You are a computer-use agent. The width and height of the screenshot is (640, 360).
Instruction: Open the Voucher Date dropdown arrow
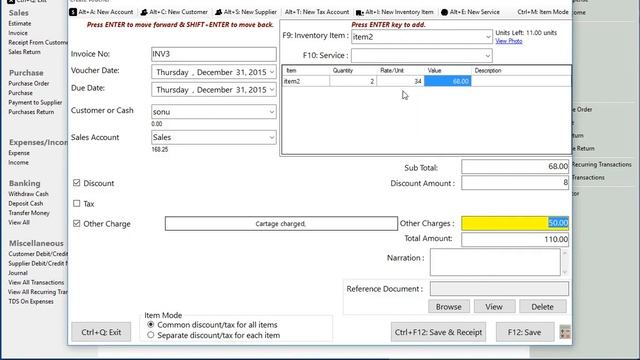point(272,72)
